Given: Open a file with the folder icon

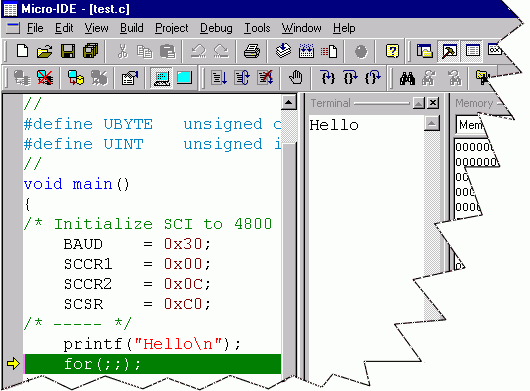Looking at the screenshot, I should [x=45, y=51].
